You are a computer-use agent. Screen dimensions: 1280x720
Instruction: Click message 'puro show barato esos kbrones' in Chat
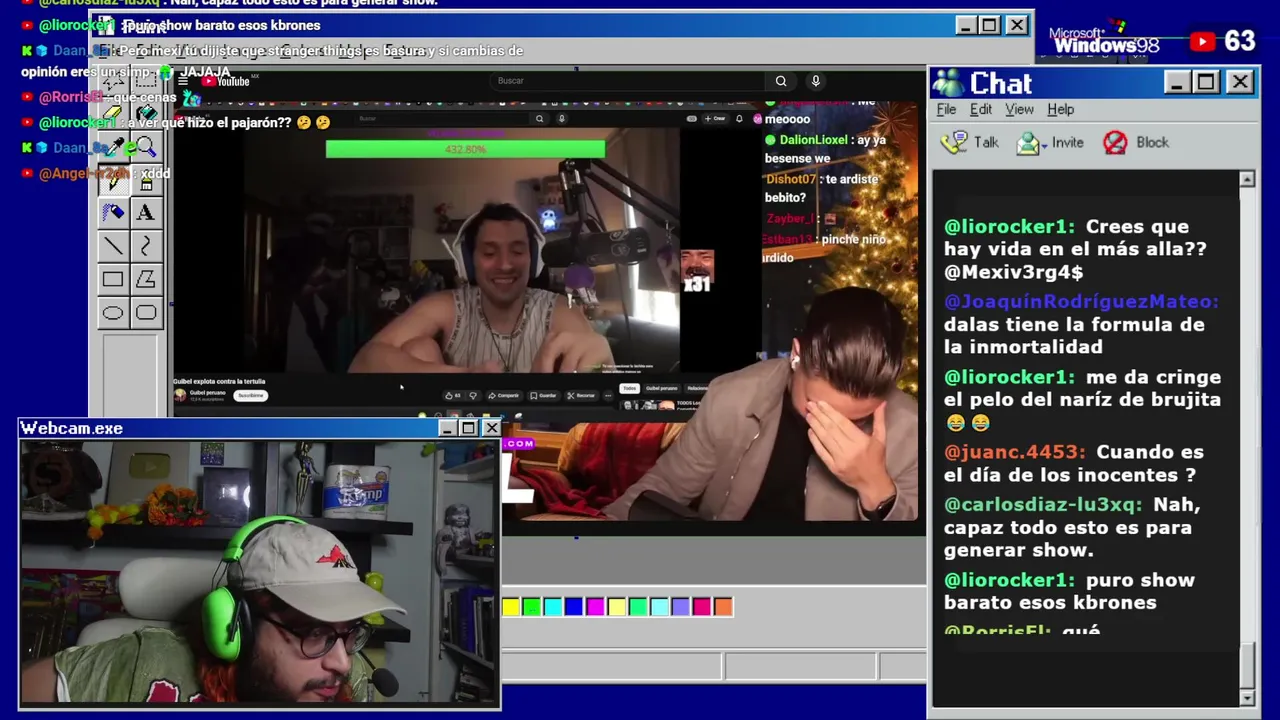(x=1070, y=591)
